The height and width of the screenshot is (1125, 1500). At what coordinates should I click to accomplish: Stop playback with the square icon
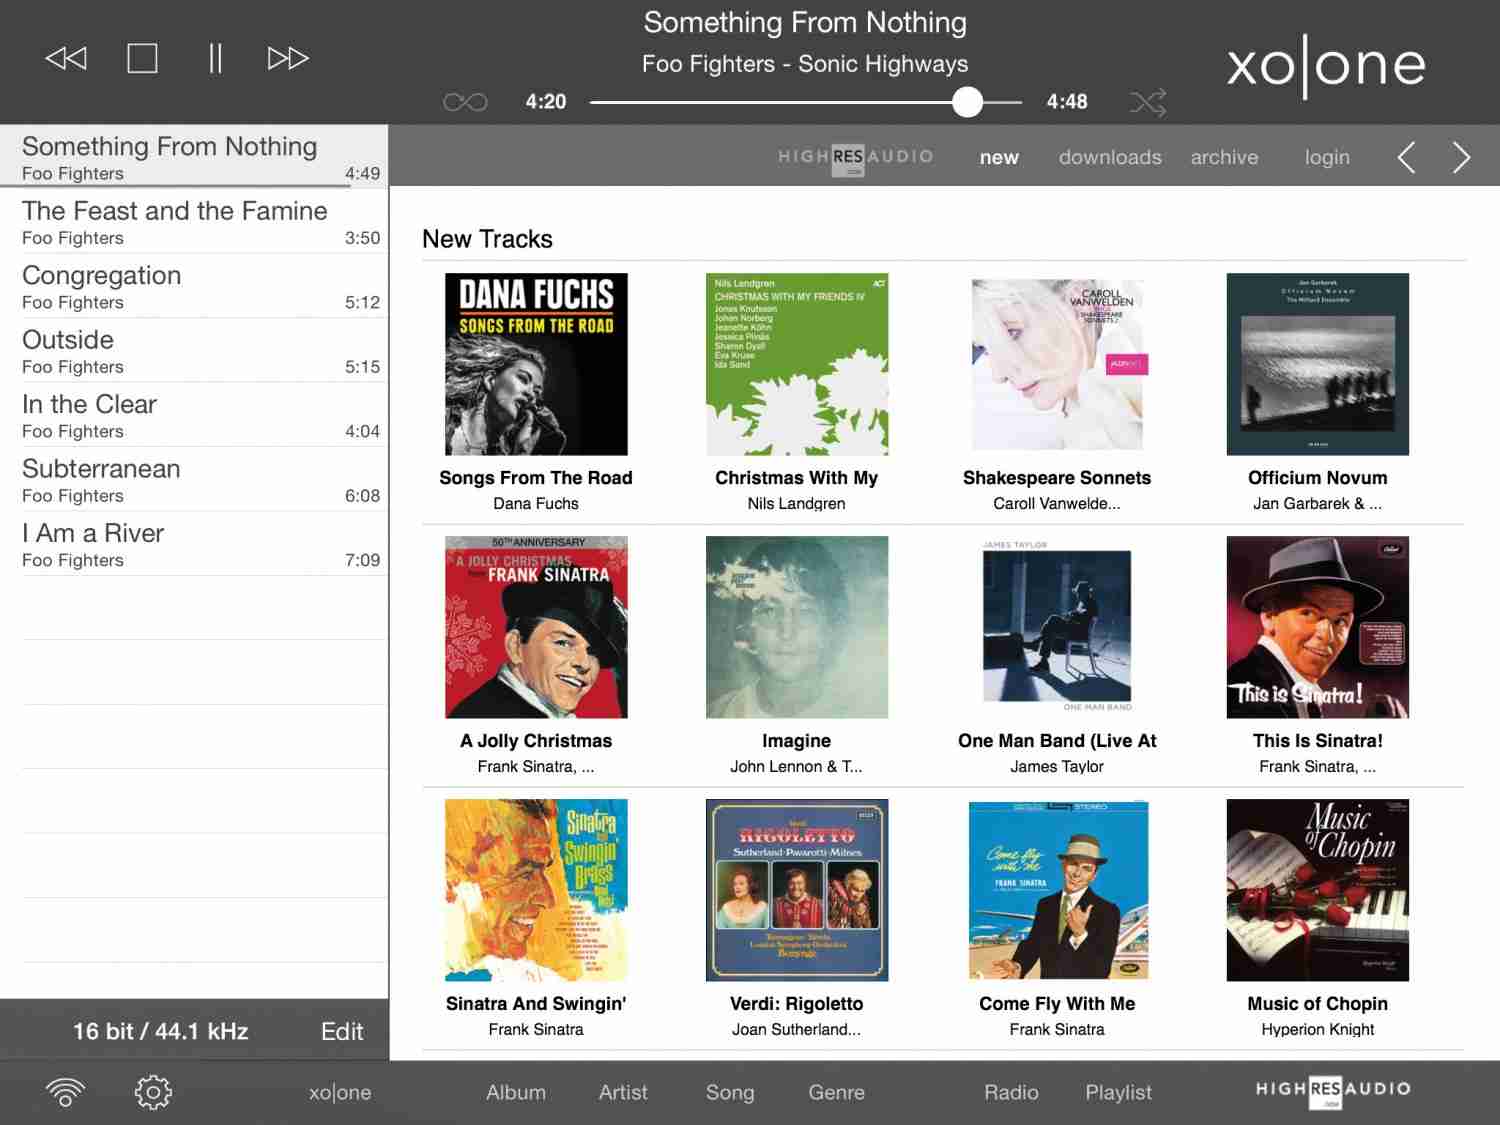(142, 58)
